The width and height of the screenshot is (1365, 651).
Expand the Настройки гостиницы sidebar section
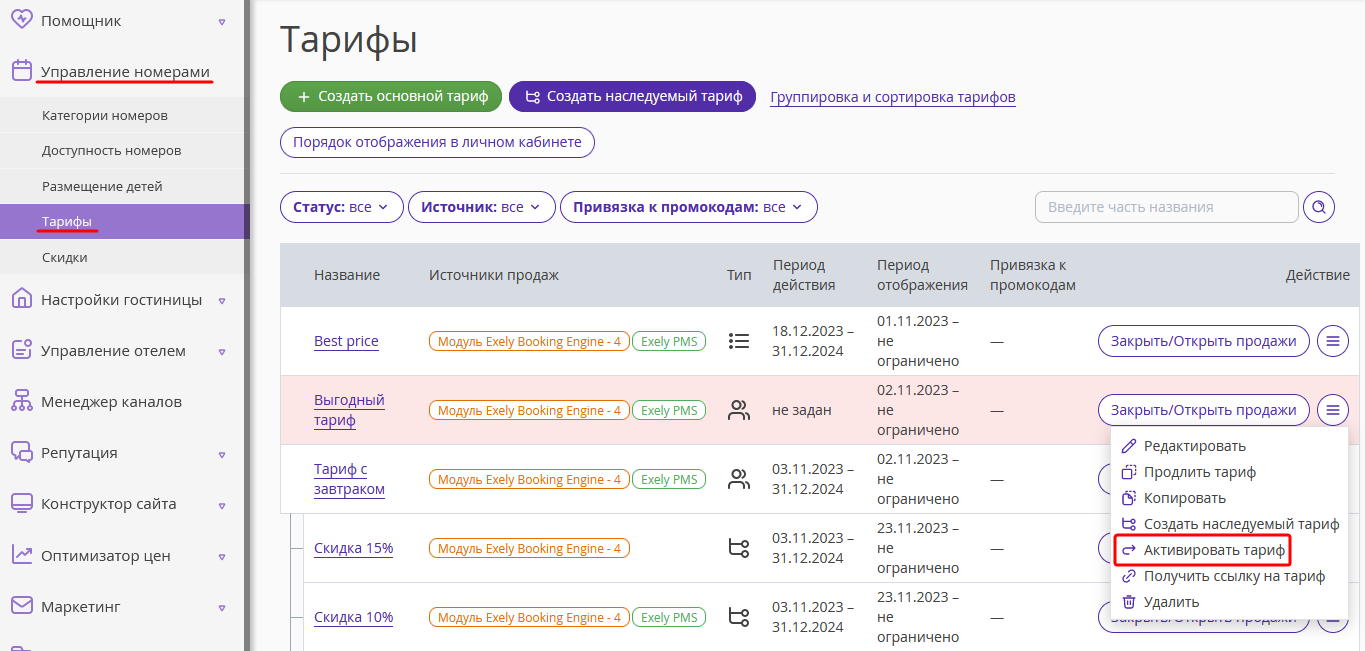[x=122, y=300]
